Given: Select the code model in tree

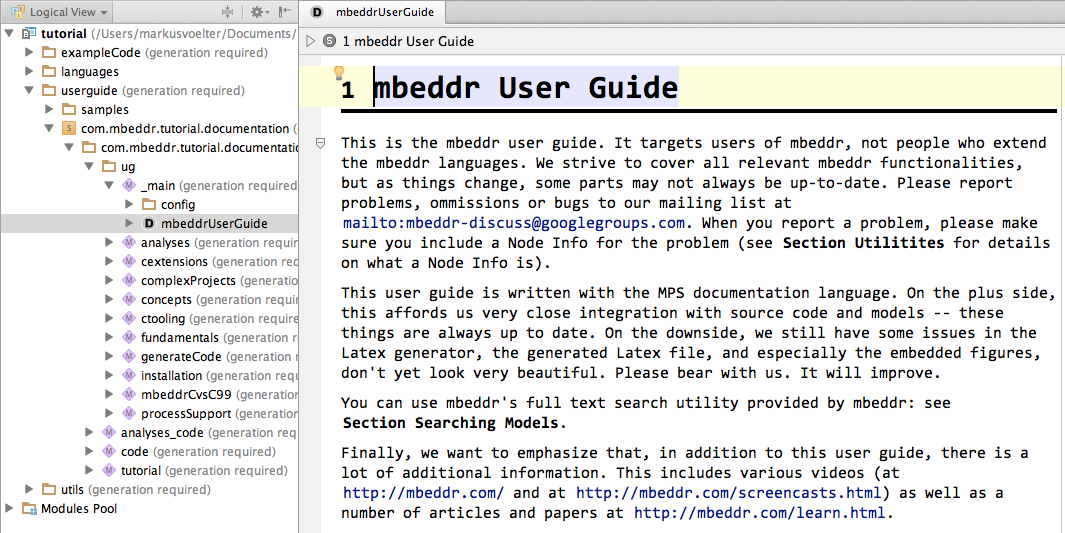Looking at the screenshot, I should (x=134, y=452).
